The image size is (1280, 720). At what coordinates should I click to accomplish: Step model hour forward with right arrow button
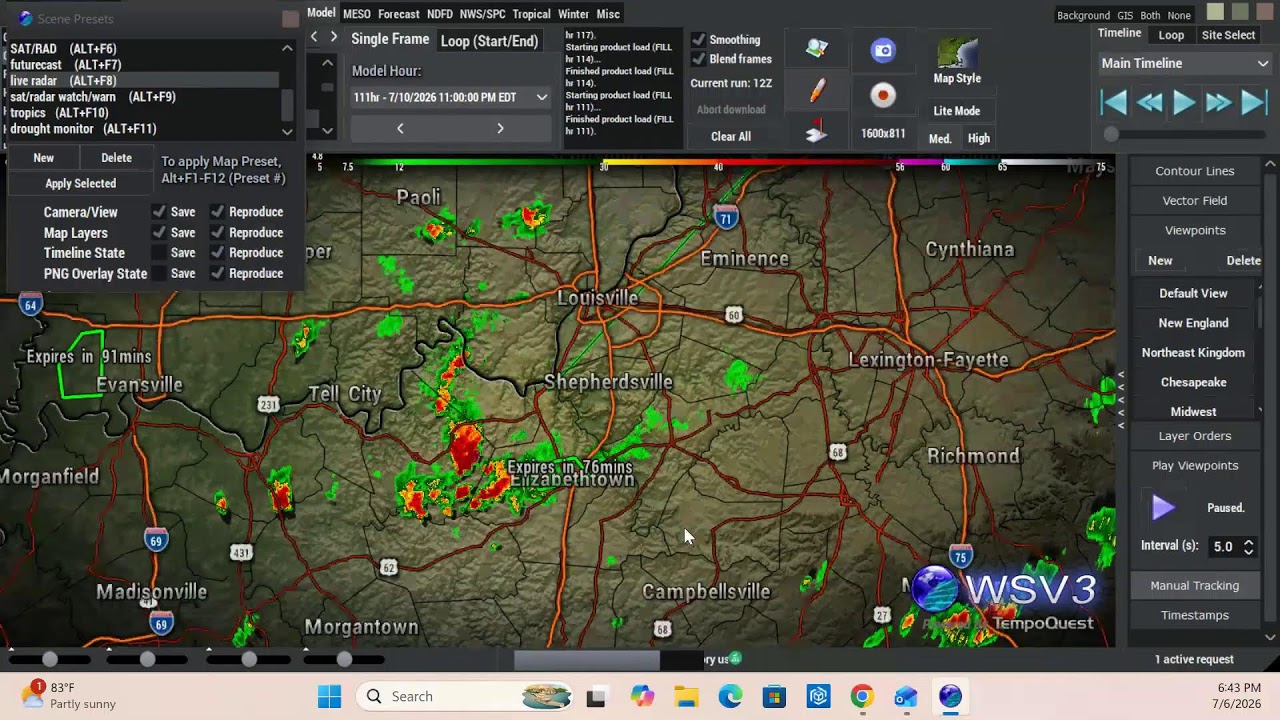(x=500, y=128)
